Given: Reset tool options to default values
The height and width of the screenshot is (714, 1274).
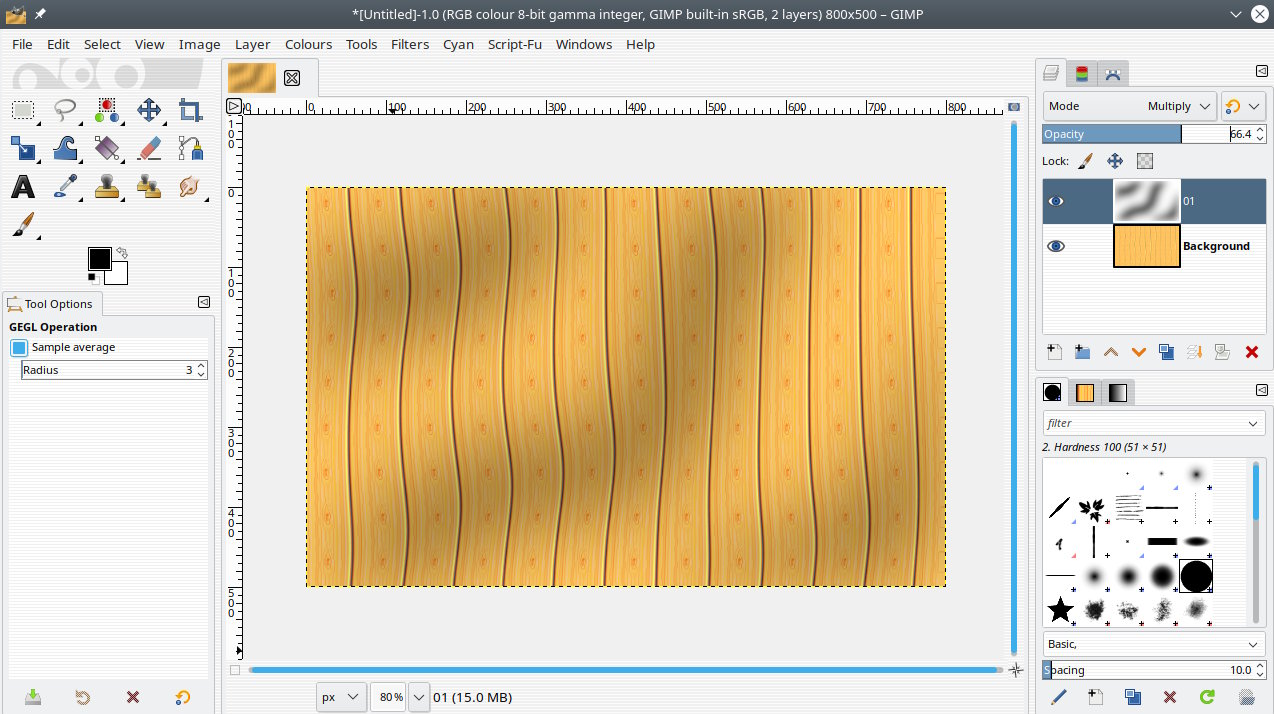Looking at the screenshot, I should click(x=182, y=697).
